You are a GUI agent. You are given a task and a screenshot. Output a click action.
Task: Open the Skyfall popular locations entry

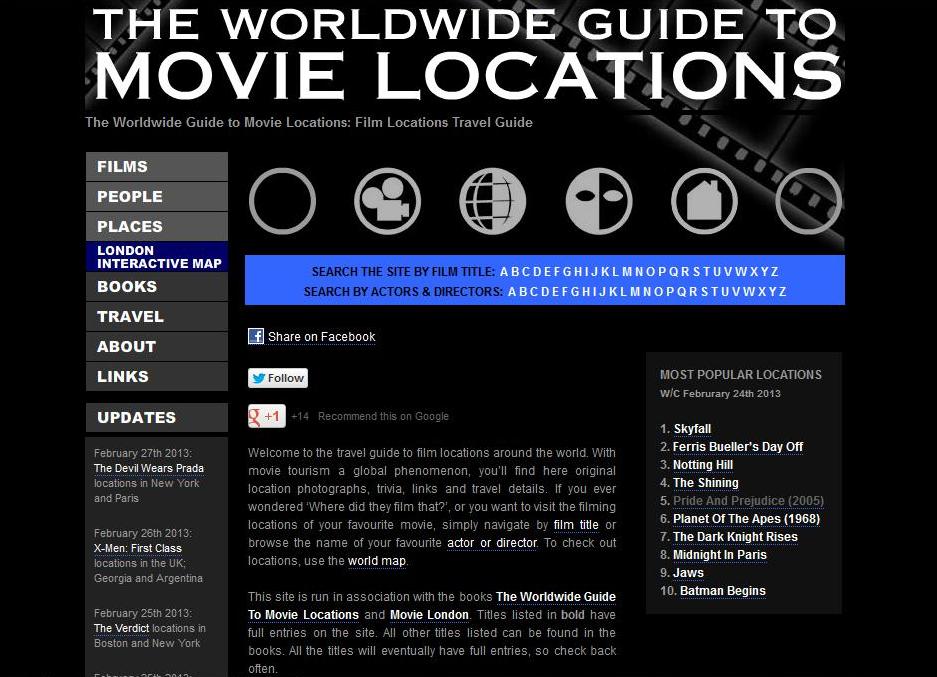691,428
